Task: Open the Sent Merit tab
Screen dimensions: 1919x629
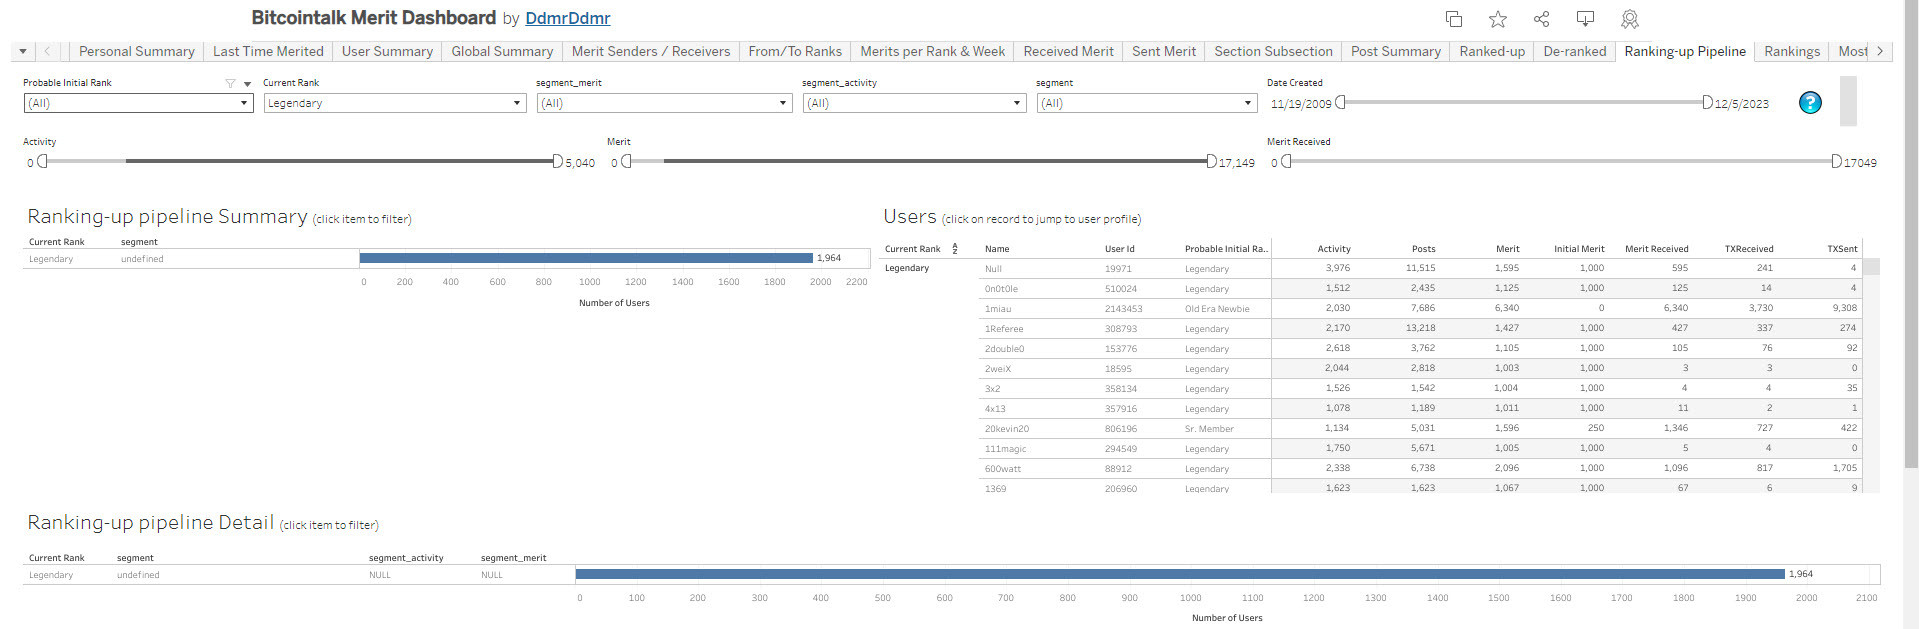Action: pyautogui.click(x=1164, y=51)
